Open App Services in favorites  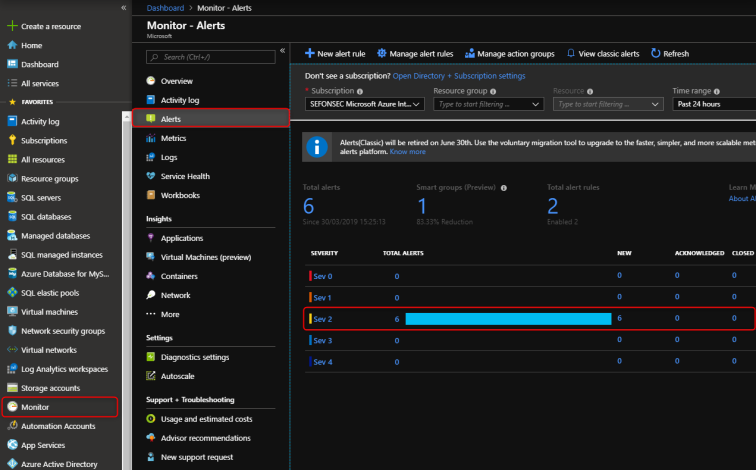[43, 445]
